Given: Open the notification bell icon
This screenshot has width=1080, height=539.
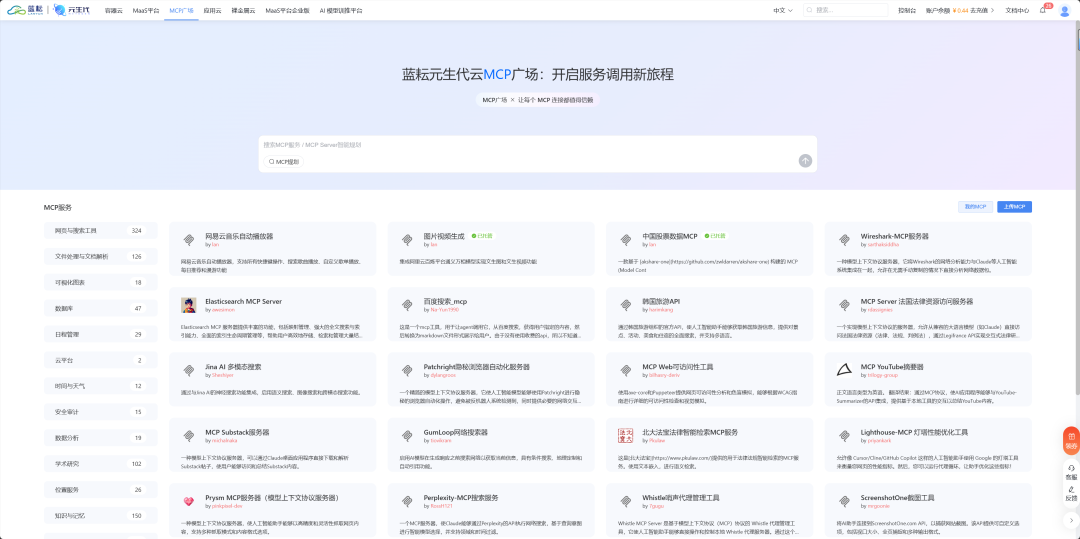Looking at the screenshot, I should click(1042, 10).
